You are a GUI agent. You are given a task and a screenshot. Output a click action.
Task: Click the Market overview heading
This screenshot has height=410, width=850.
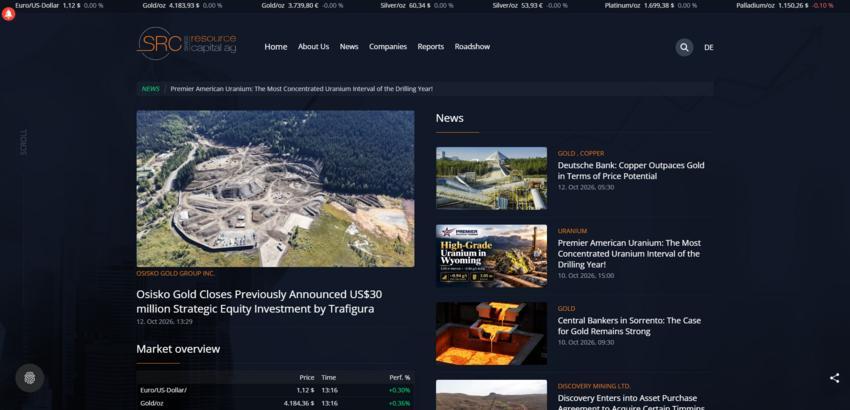coord(178,349)
